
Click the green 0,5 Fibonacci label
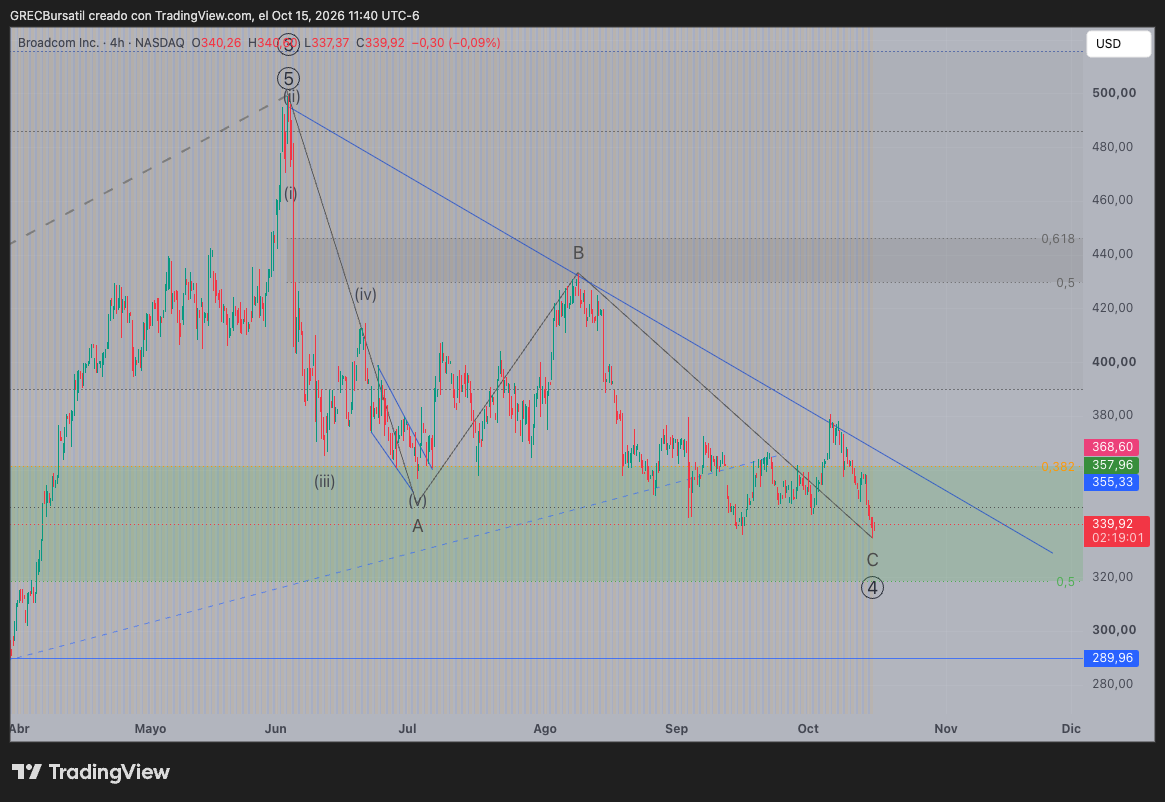click(1065, 581)
